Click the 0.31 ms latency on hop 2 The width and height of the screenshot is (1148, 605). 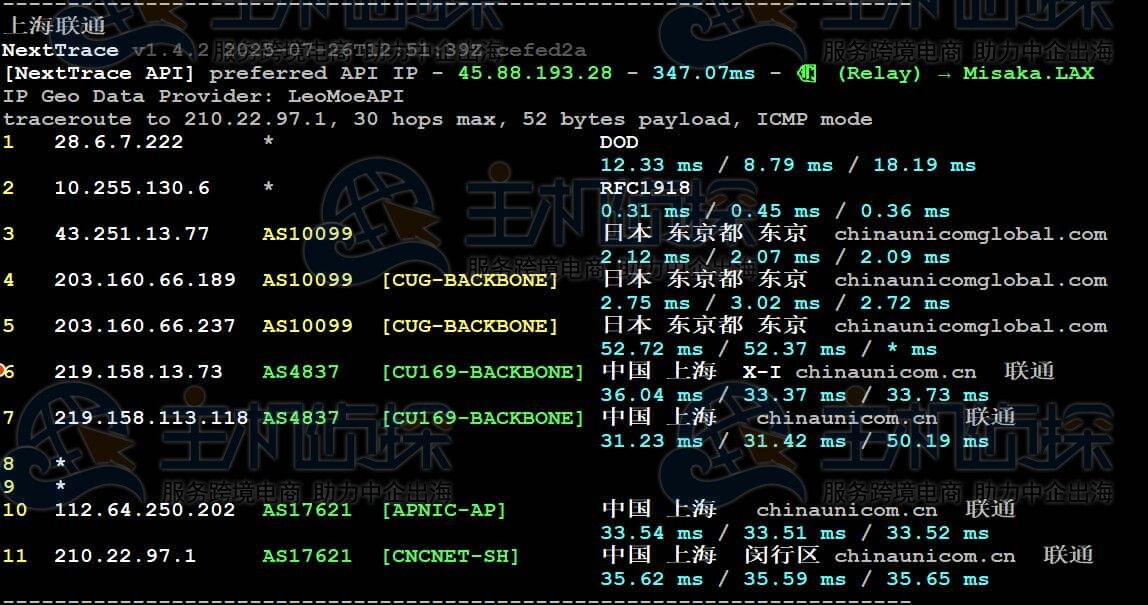click(645, 212)
